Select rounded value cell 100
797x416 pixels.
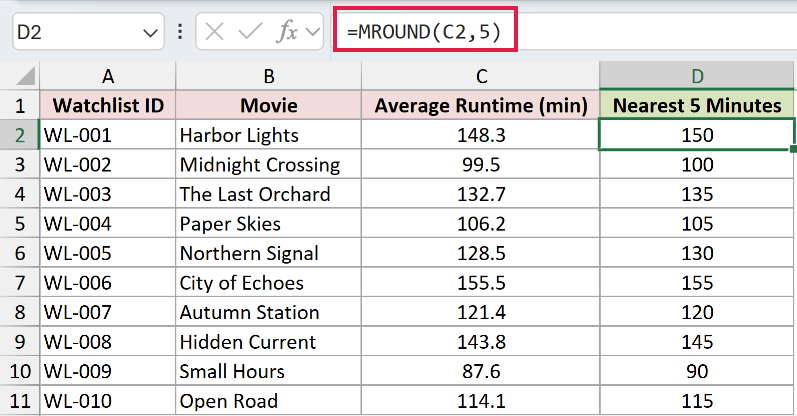[697, 164]
